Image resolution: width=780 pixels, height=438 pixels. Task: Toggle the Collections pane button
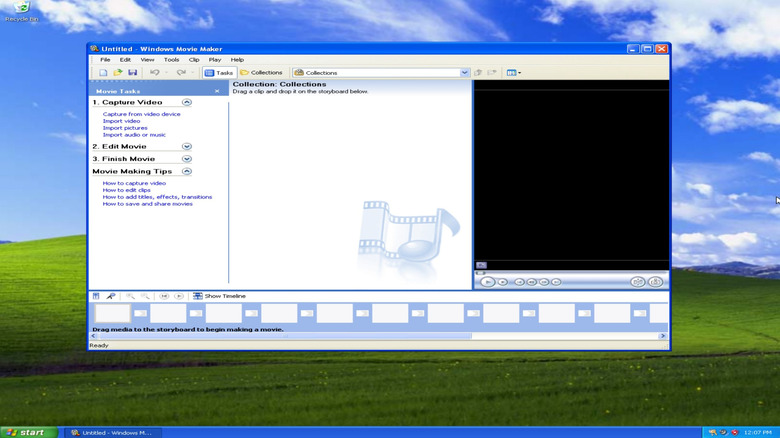262,73
